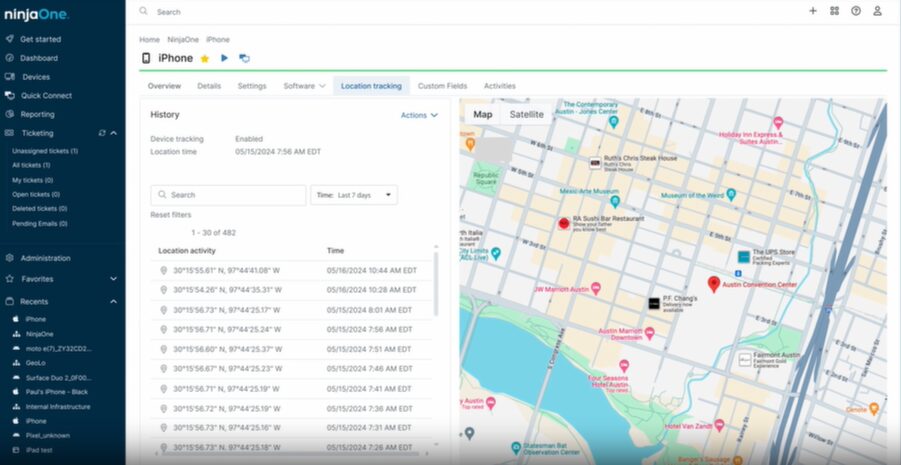The height and width of the screenshot is (465, 901).
Task: Go to Home breadcrumb
Action: [149, 40]
